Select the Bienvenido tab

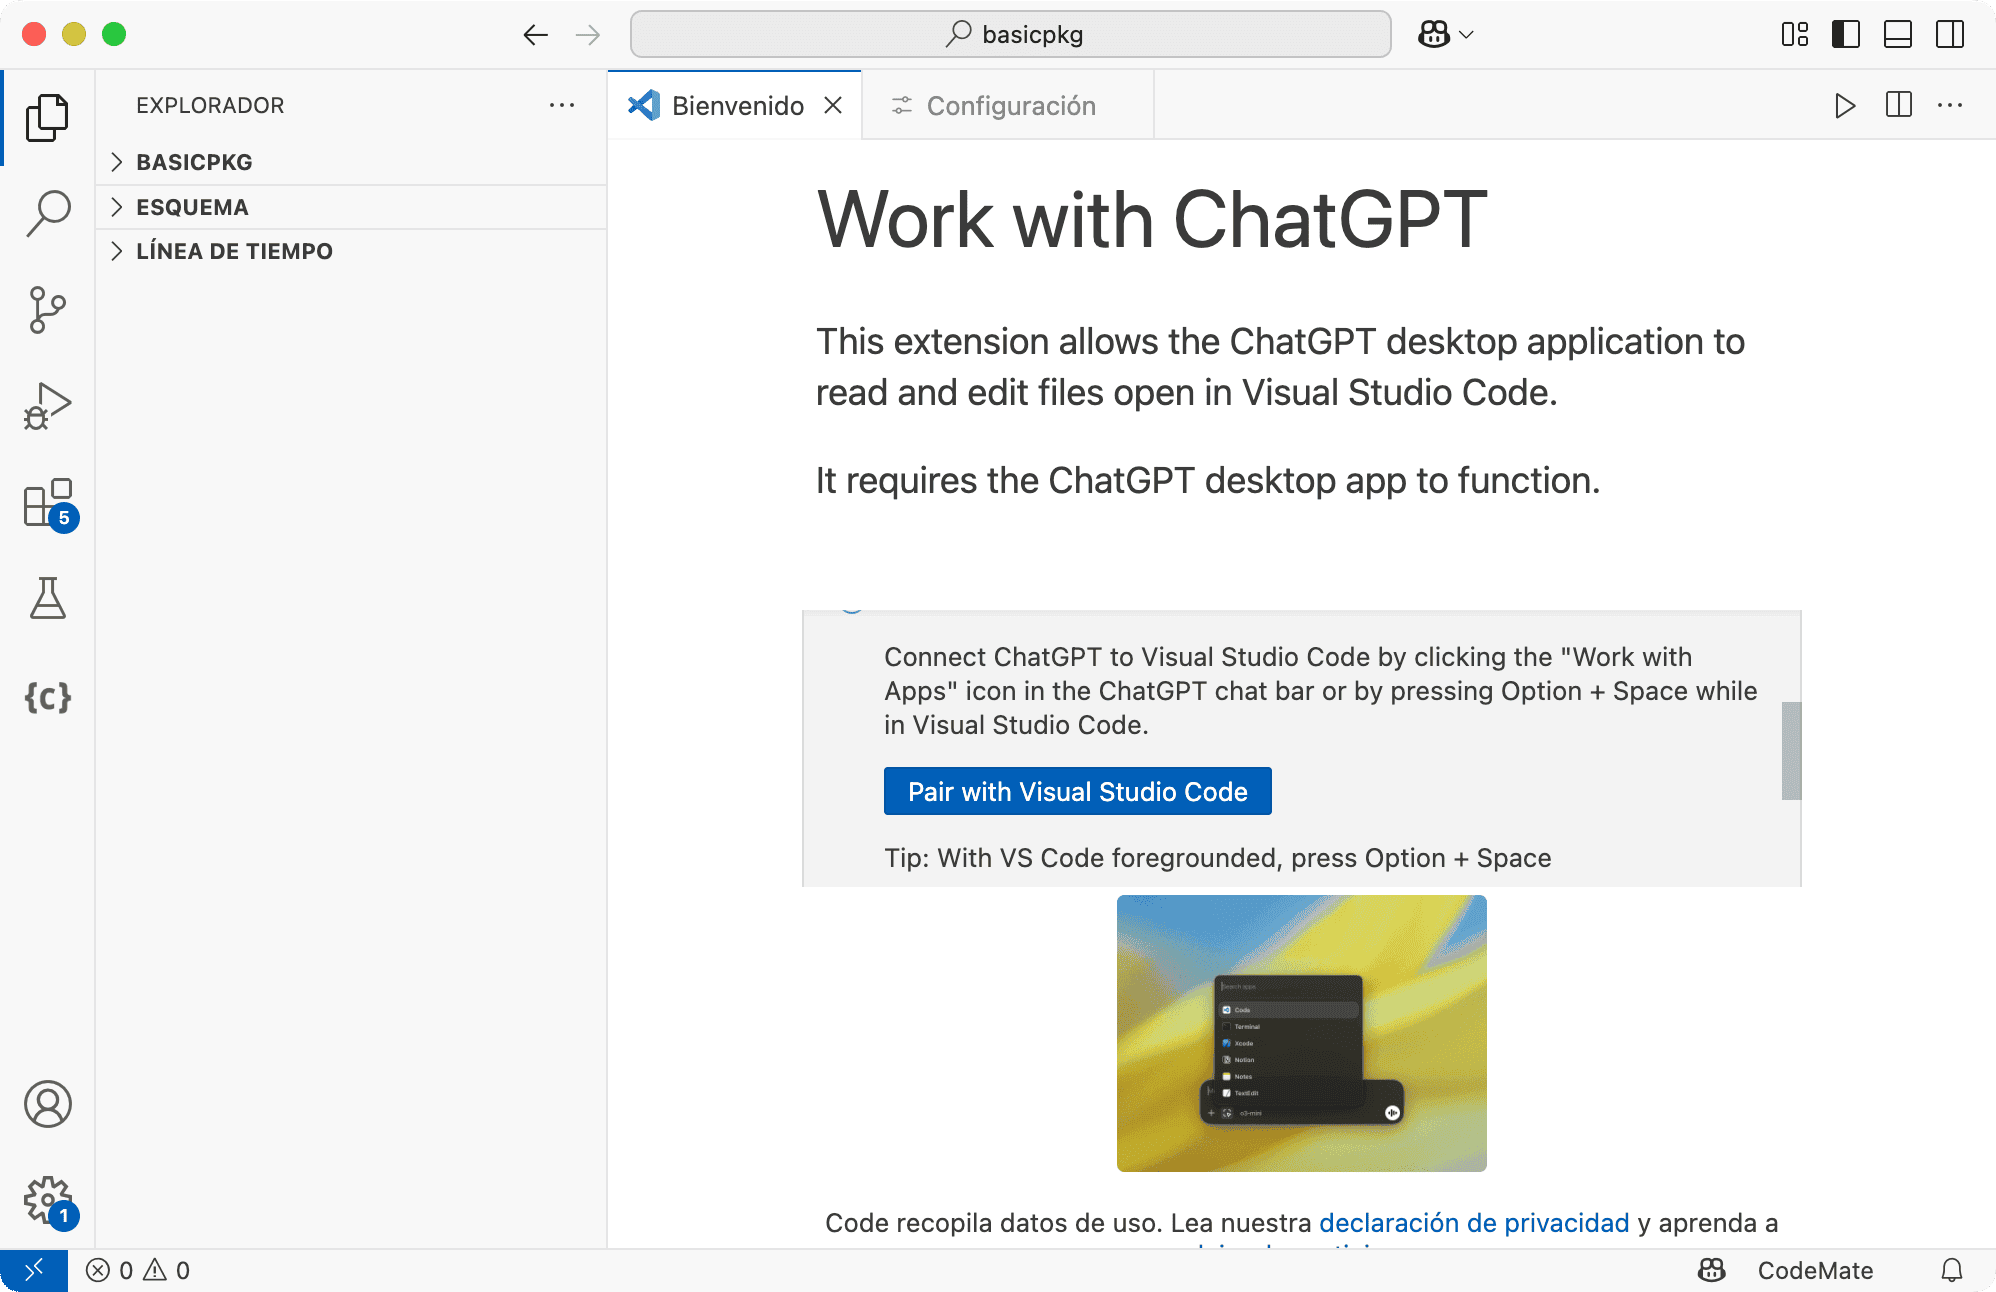(x=737, y=105)
